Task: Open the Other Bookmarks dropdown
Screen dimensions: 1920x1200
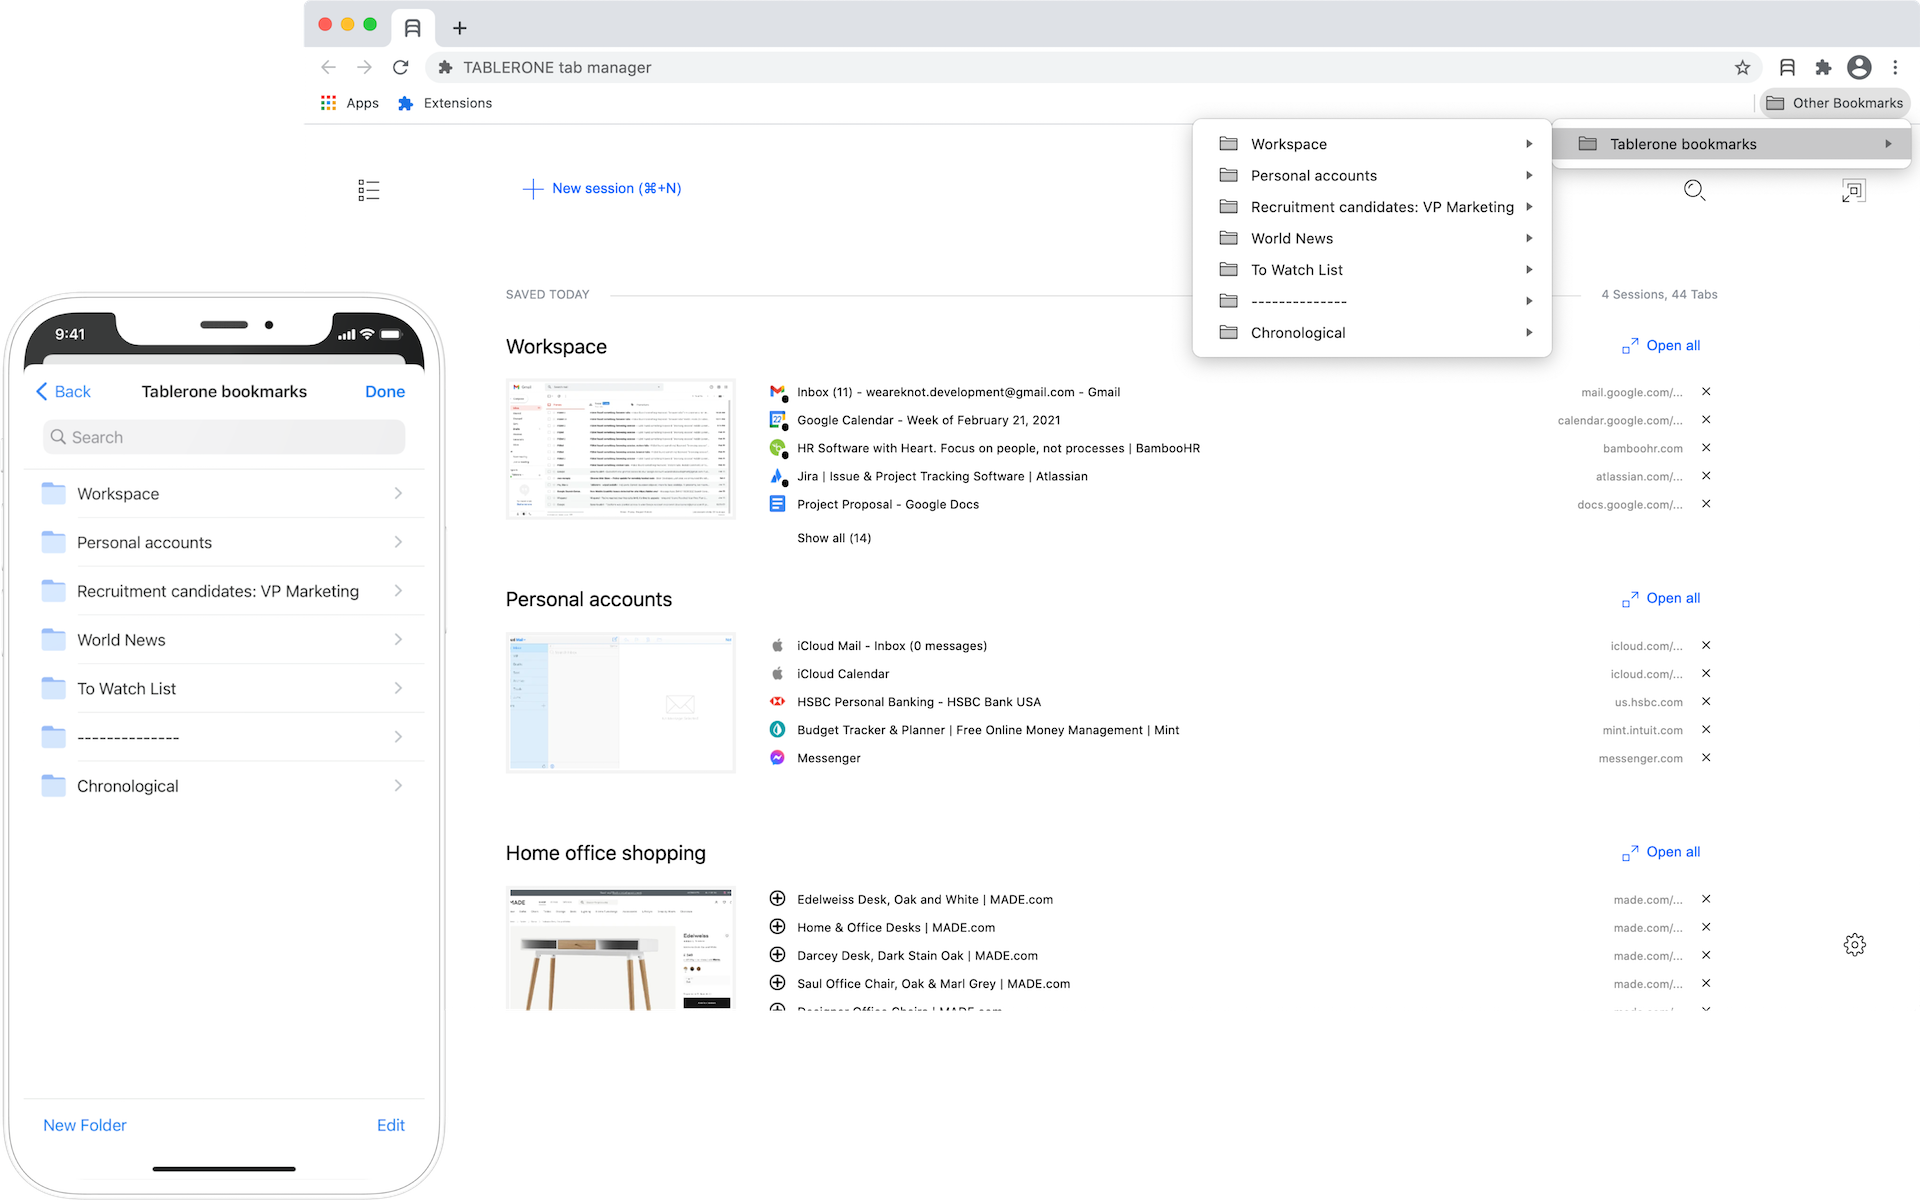Action: pyautogui.click(x=1834, y=103)
